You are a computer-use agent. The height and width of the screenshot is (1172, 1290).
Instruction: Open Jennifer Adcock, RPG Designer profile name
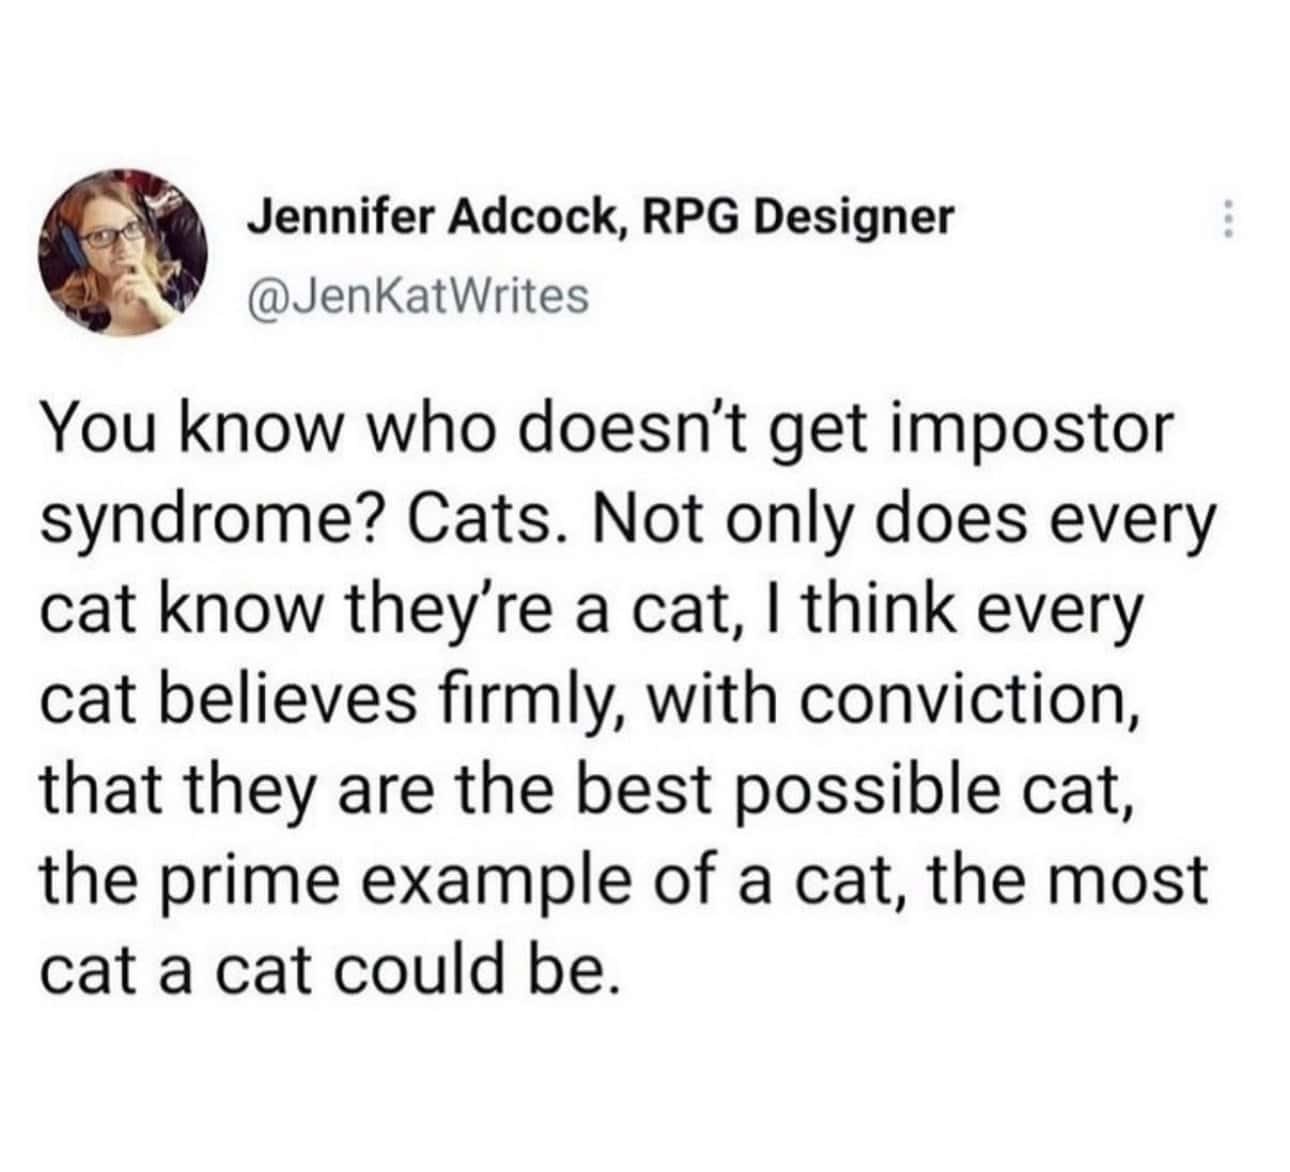pyautogui.click(x=601, y=217)
